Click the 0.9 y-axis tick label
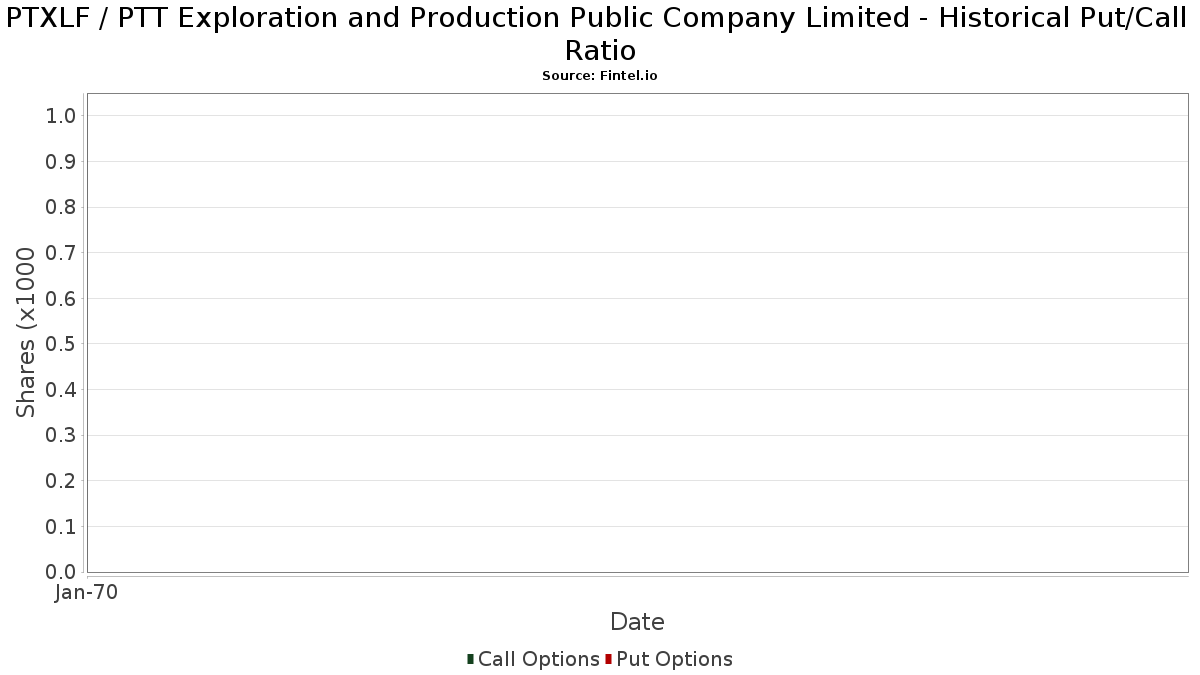 point(61,162)
